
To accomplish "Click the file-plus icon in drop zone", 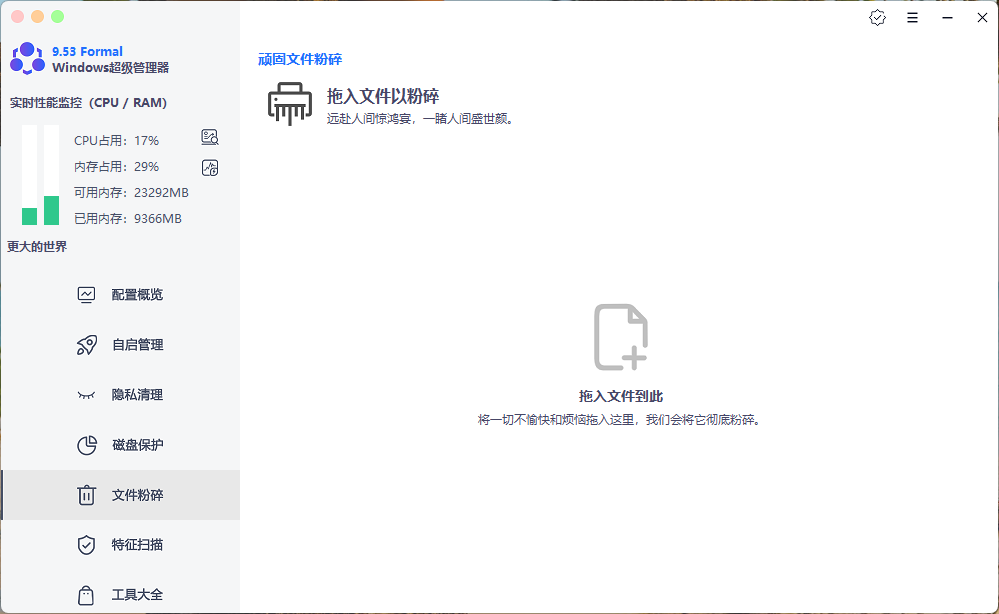I will pos(619,337).
